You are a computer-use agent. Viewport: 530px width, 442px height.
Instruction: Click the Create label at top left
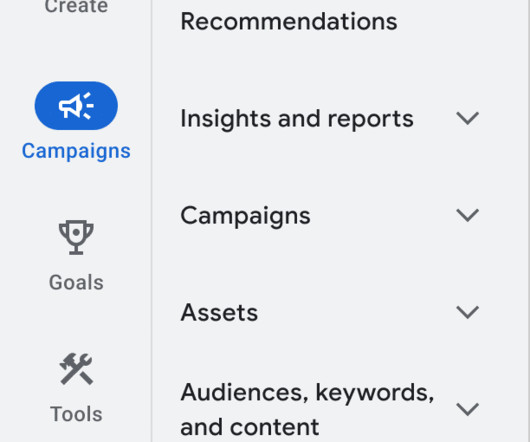point(76,6)
